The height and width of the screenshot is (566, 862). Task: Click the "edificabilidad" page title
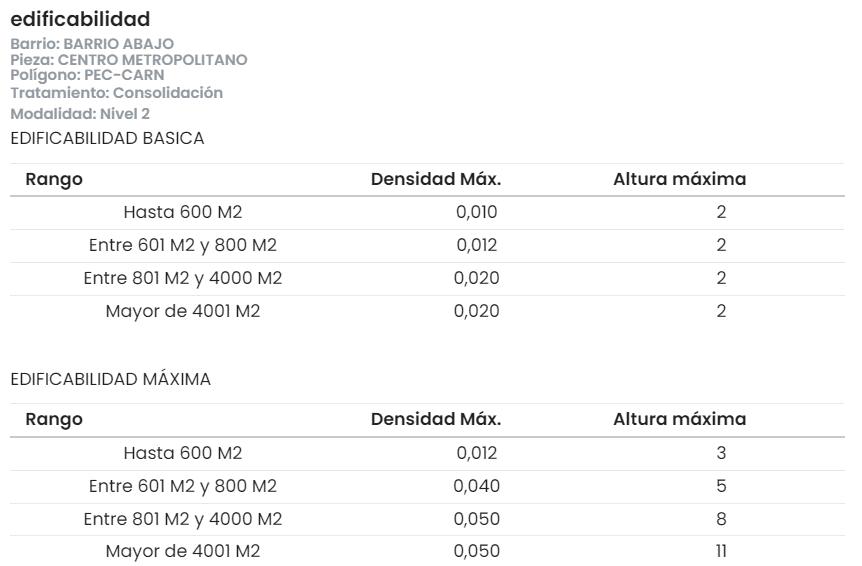(80, 19)
